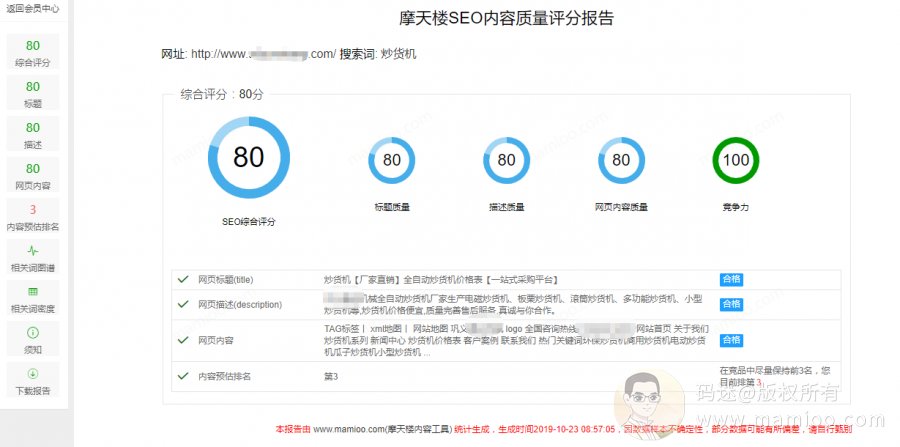Click the 合格 badge for 网页标题 row

coord(731,279)
